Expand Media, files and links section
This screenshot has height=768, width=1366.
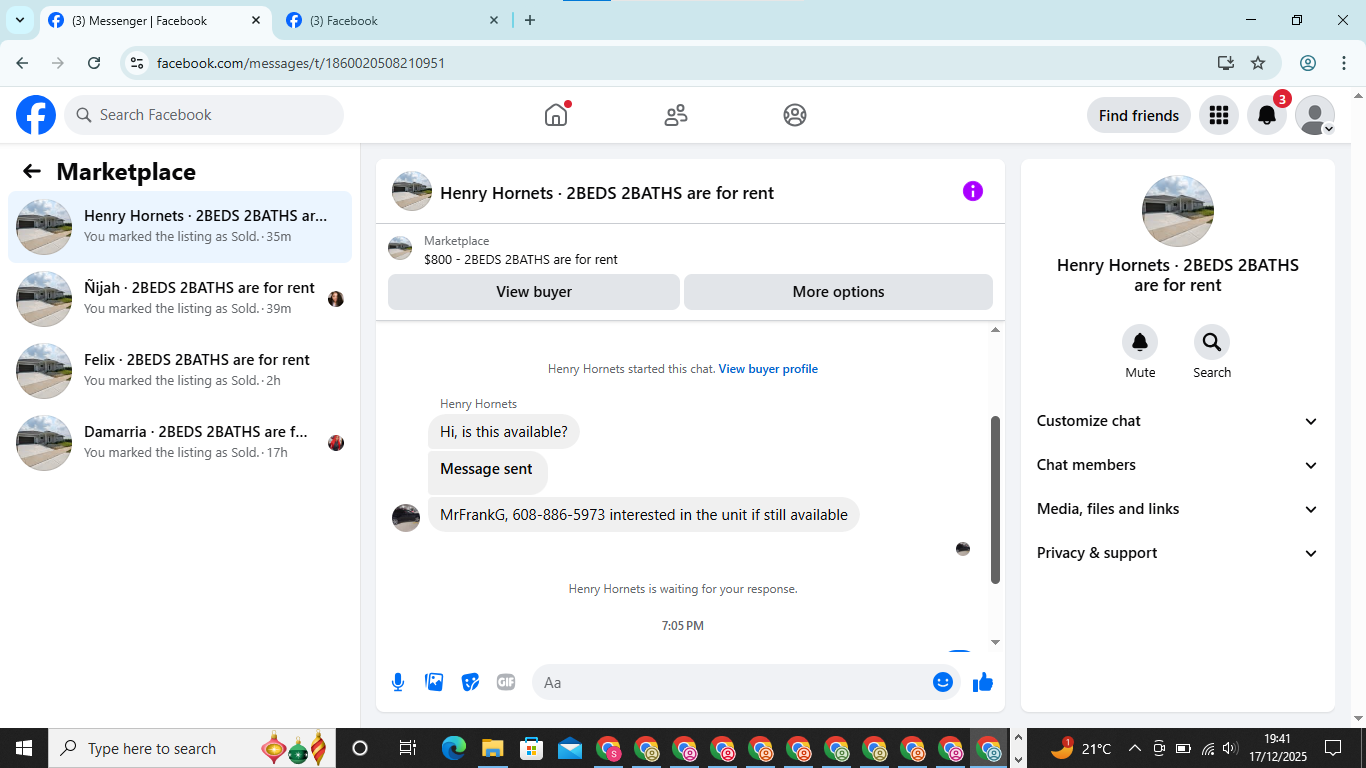tap(1178, 509)
